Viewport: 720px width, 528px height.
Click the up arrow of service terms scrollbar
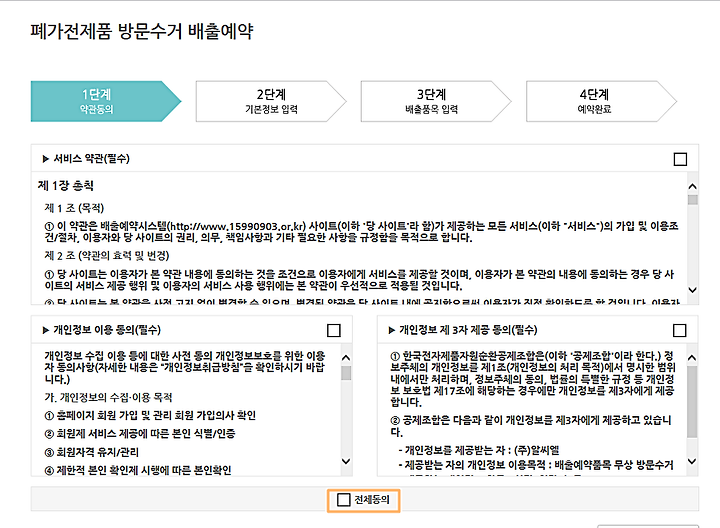692,186
